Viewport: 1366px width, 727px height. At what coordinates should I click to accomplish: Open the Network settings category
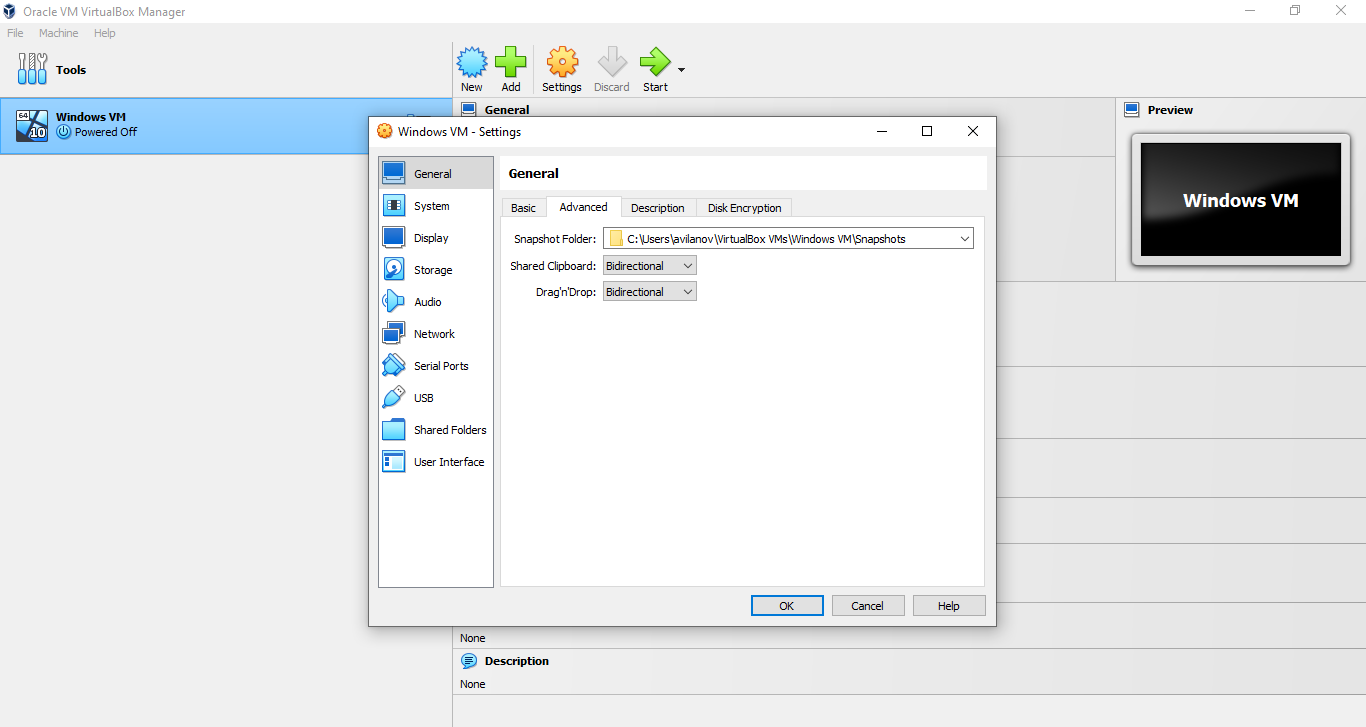click(x=436, y=334)
